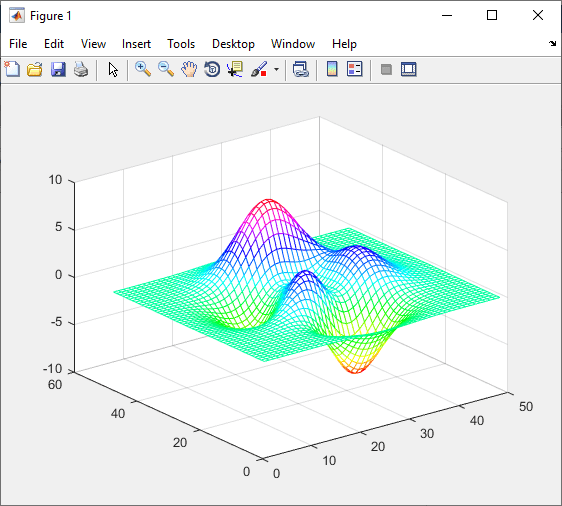
Task: Click the Hide Plot Tools icon
Action: click(386, 69)
